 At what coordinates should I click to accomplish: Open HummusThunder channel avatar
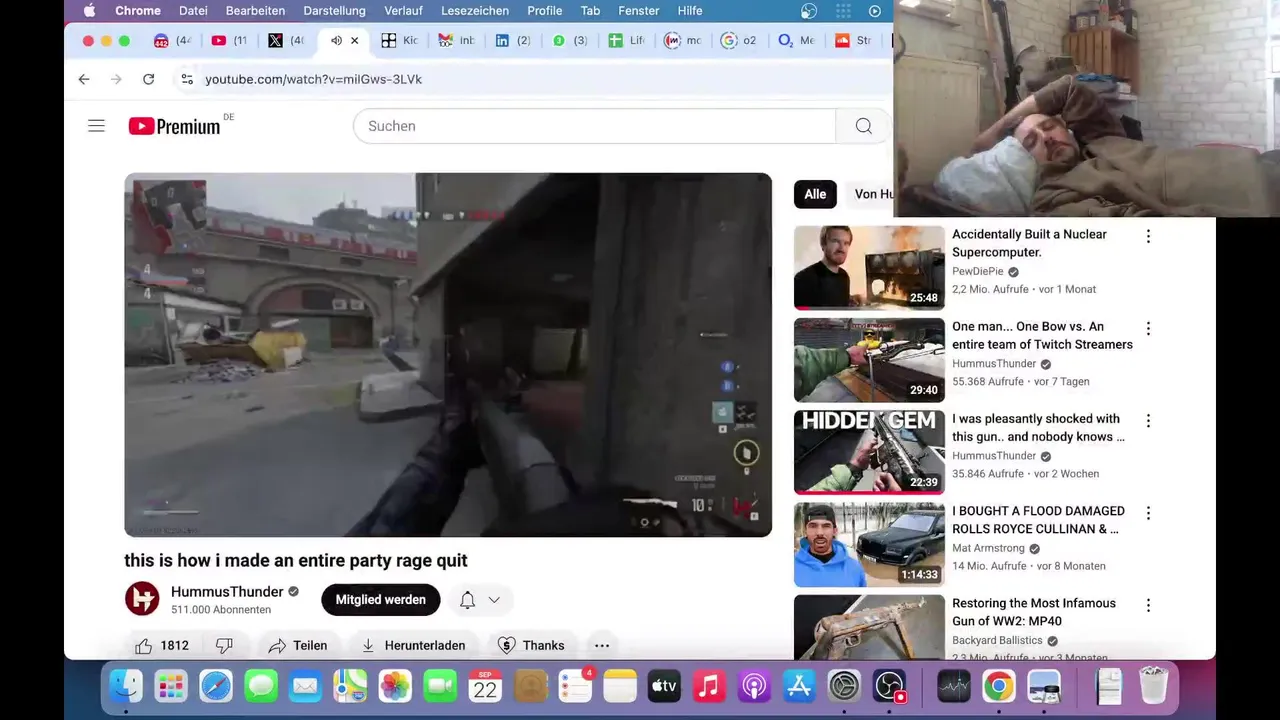pyautogui.click(x=142, y=599)
